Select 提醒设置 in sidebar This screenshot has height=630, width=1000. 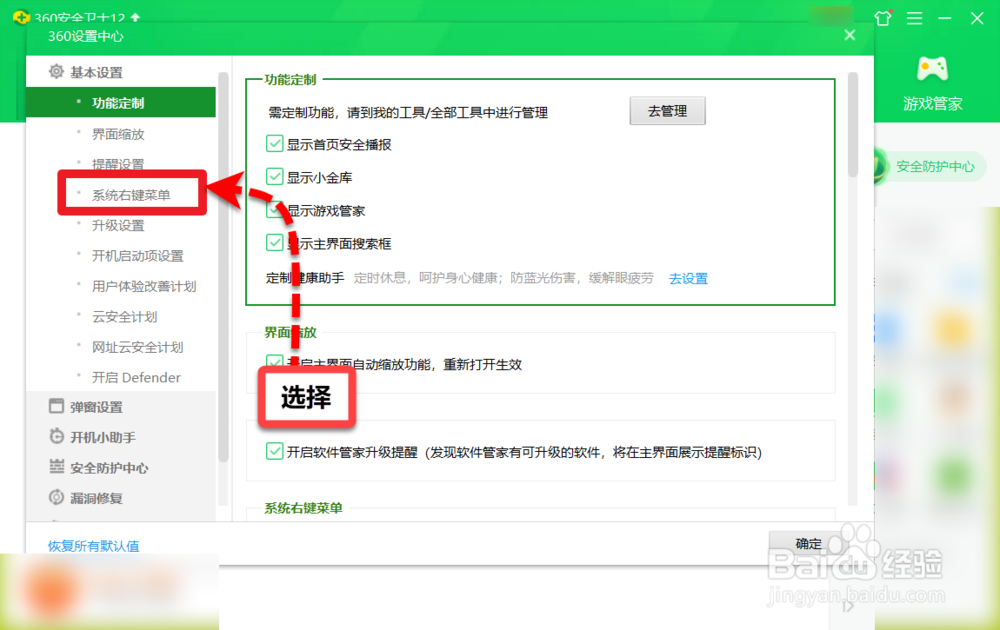point(119,164)
